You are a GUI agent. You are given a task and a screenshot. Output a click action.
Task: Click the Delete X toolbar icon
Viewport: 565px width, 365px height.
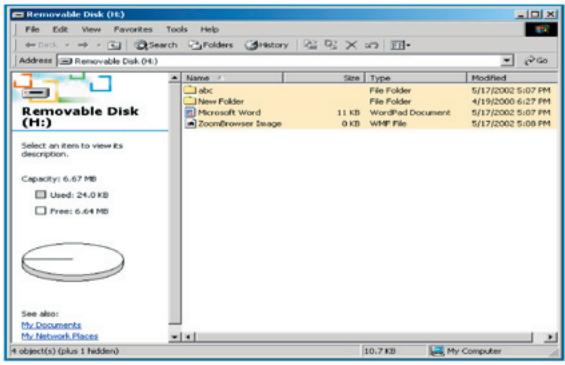(351, 45)
